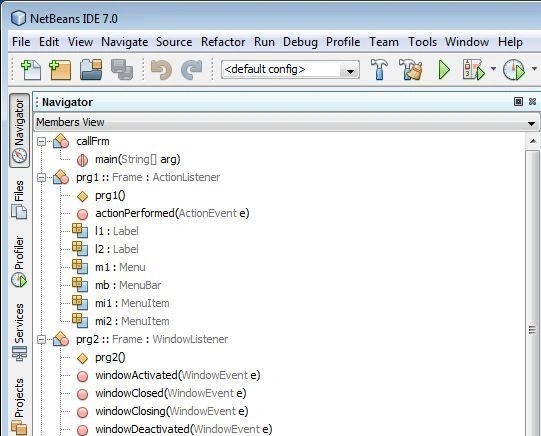Collapse the callFrm class node
Screen dimensions: 541x436
pos(41,141)
